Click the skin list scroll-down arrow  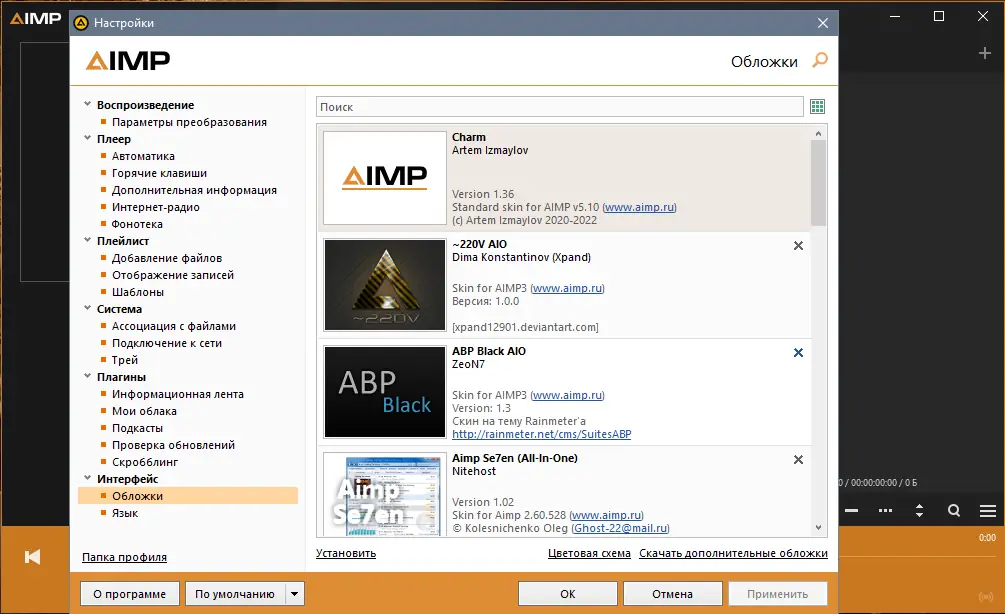click(x=818, y=527)
